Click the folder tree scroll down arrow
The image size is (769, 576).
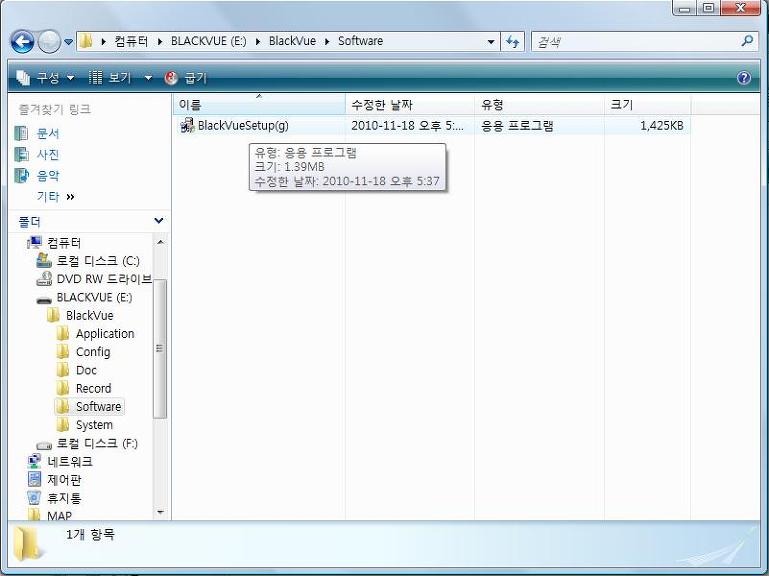160,512
